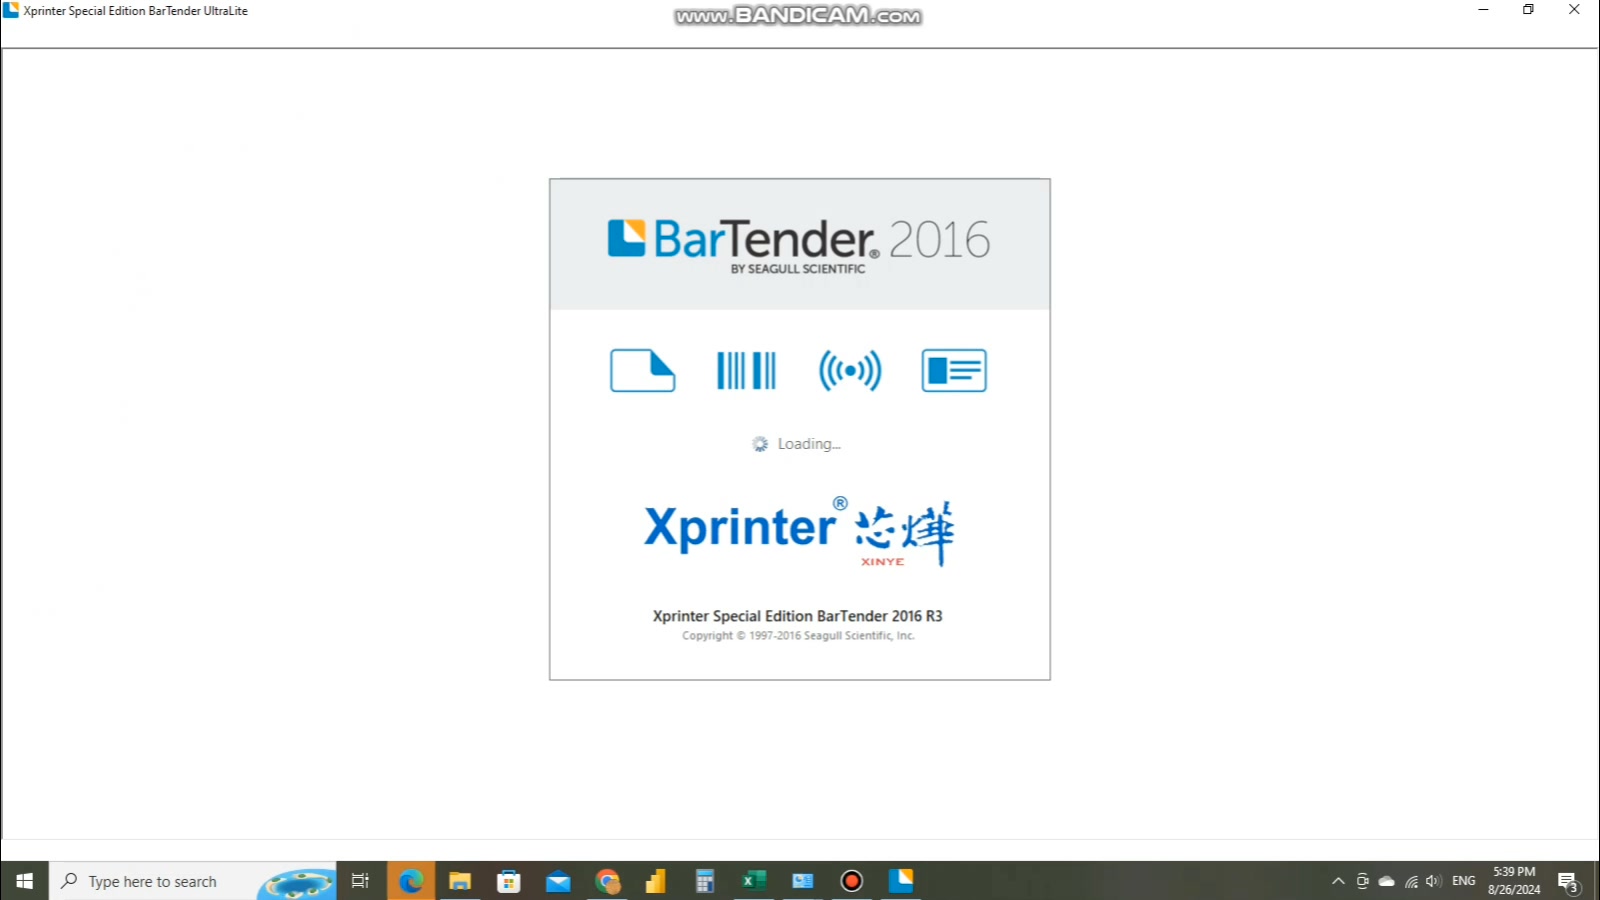Open the Meet Now tray icon
The height and width of the screenshot is (900, 1600).
(1362, 881)
